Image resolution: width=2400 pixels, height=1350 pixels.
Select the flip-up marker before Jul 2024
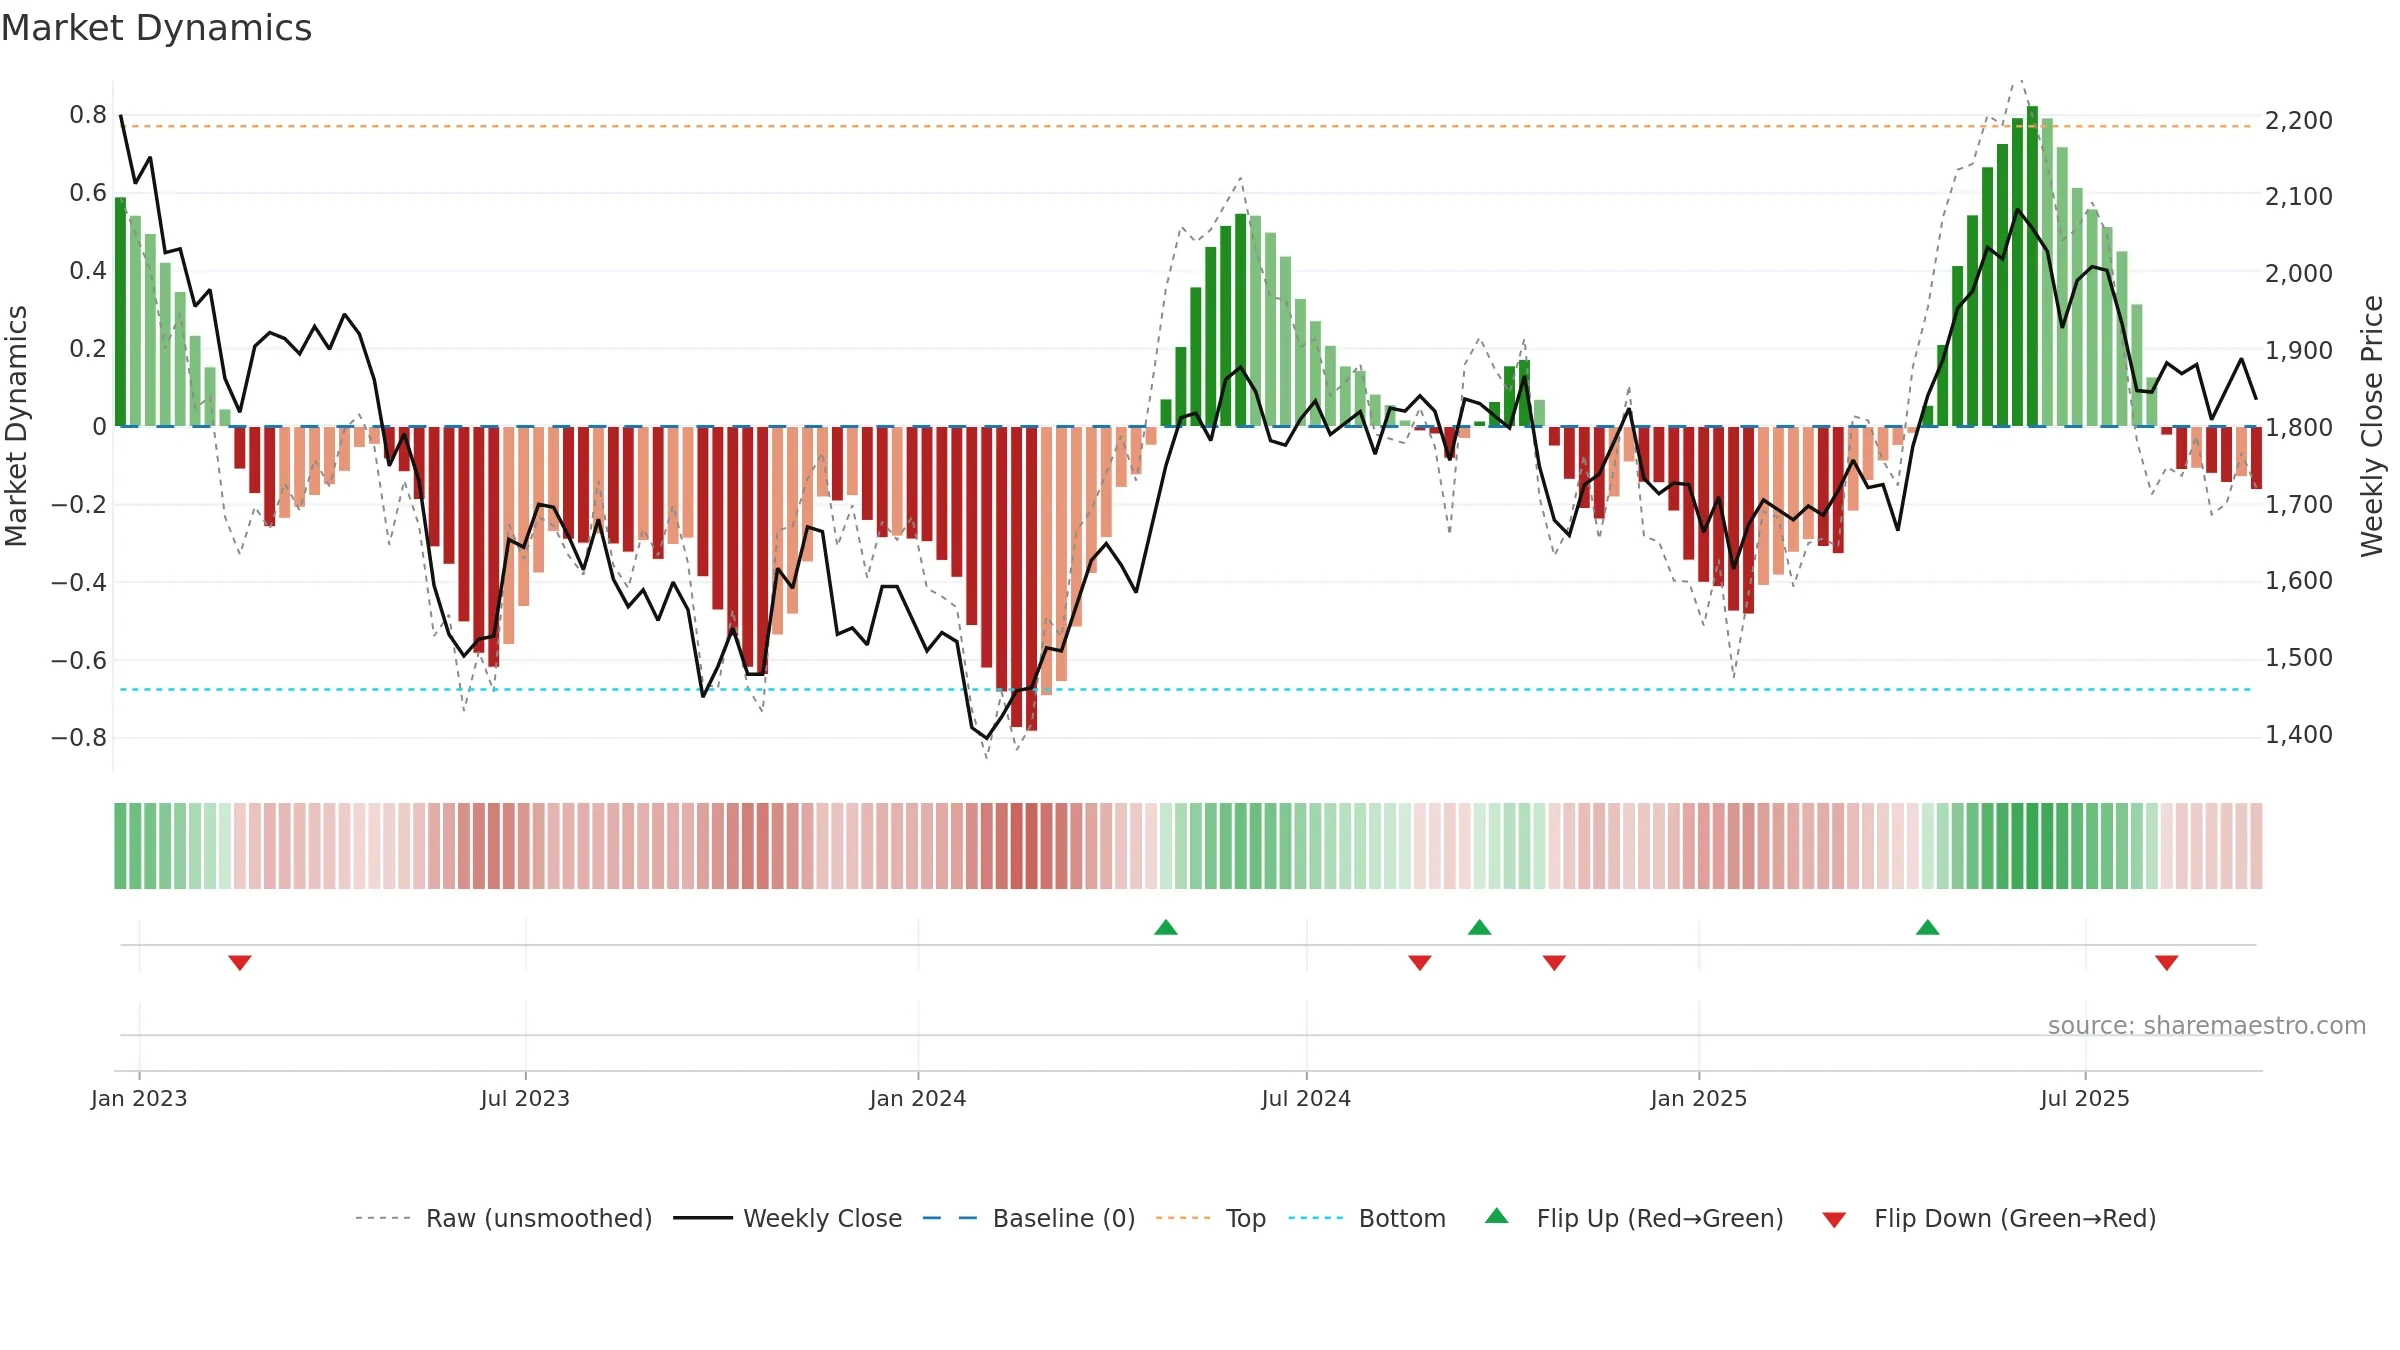coord(1166,927)
